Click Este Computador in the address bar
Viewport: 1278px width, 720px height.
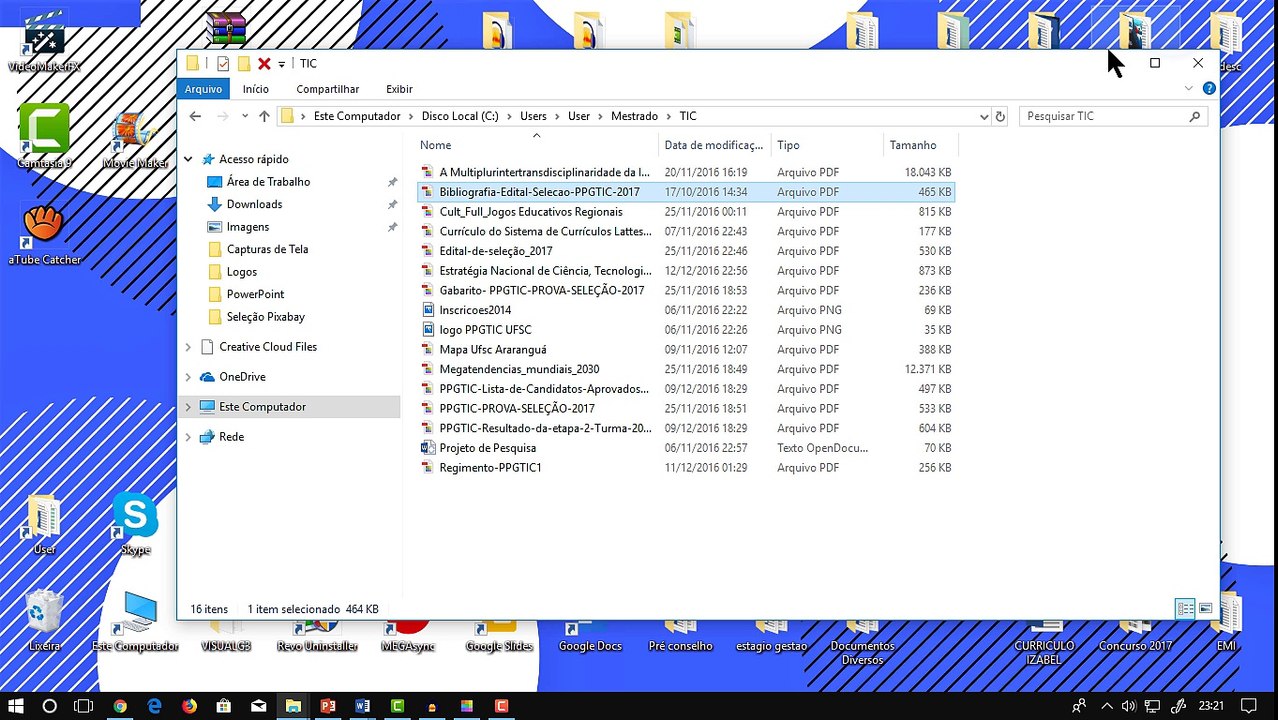[357, 116]
